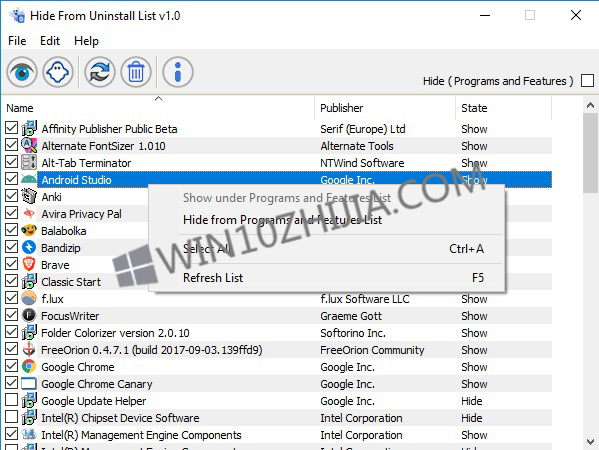Open the Edit menu

pos(50,41)
